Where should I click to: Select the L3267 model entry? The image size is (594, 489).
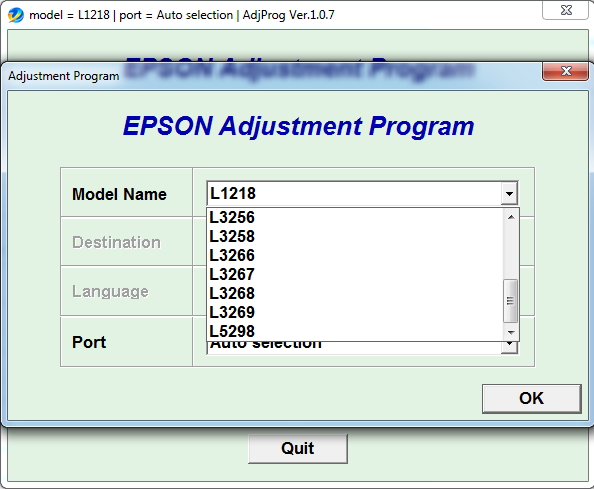[x=356, y=274]
